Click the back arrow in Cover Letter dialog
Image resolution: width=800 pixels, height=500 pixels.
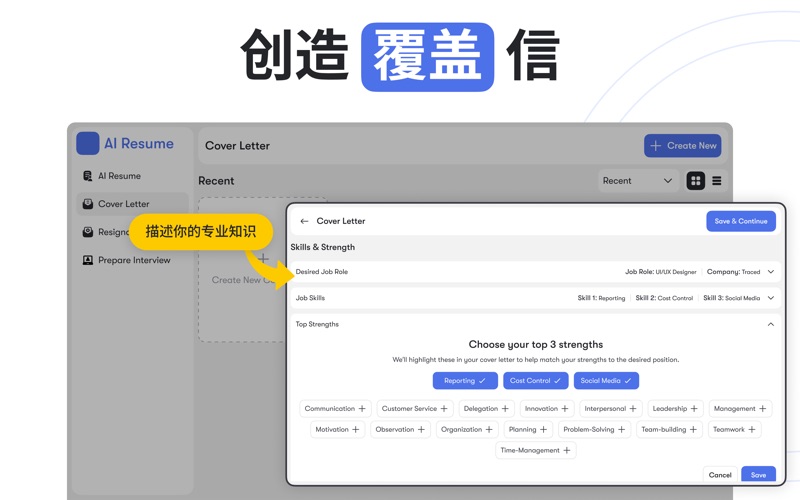[305, 221]
